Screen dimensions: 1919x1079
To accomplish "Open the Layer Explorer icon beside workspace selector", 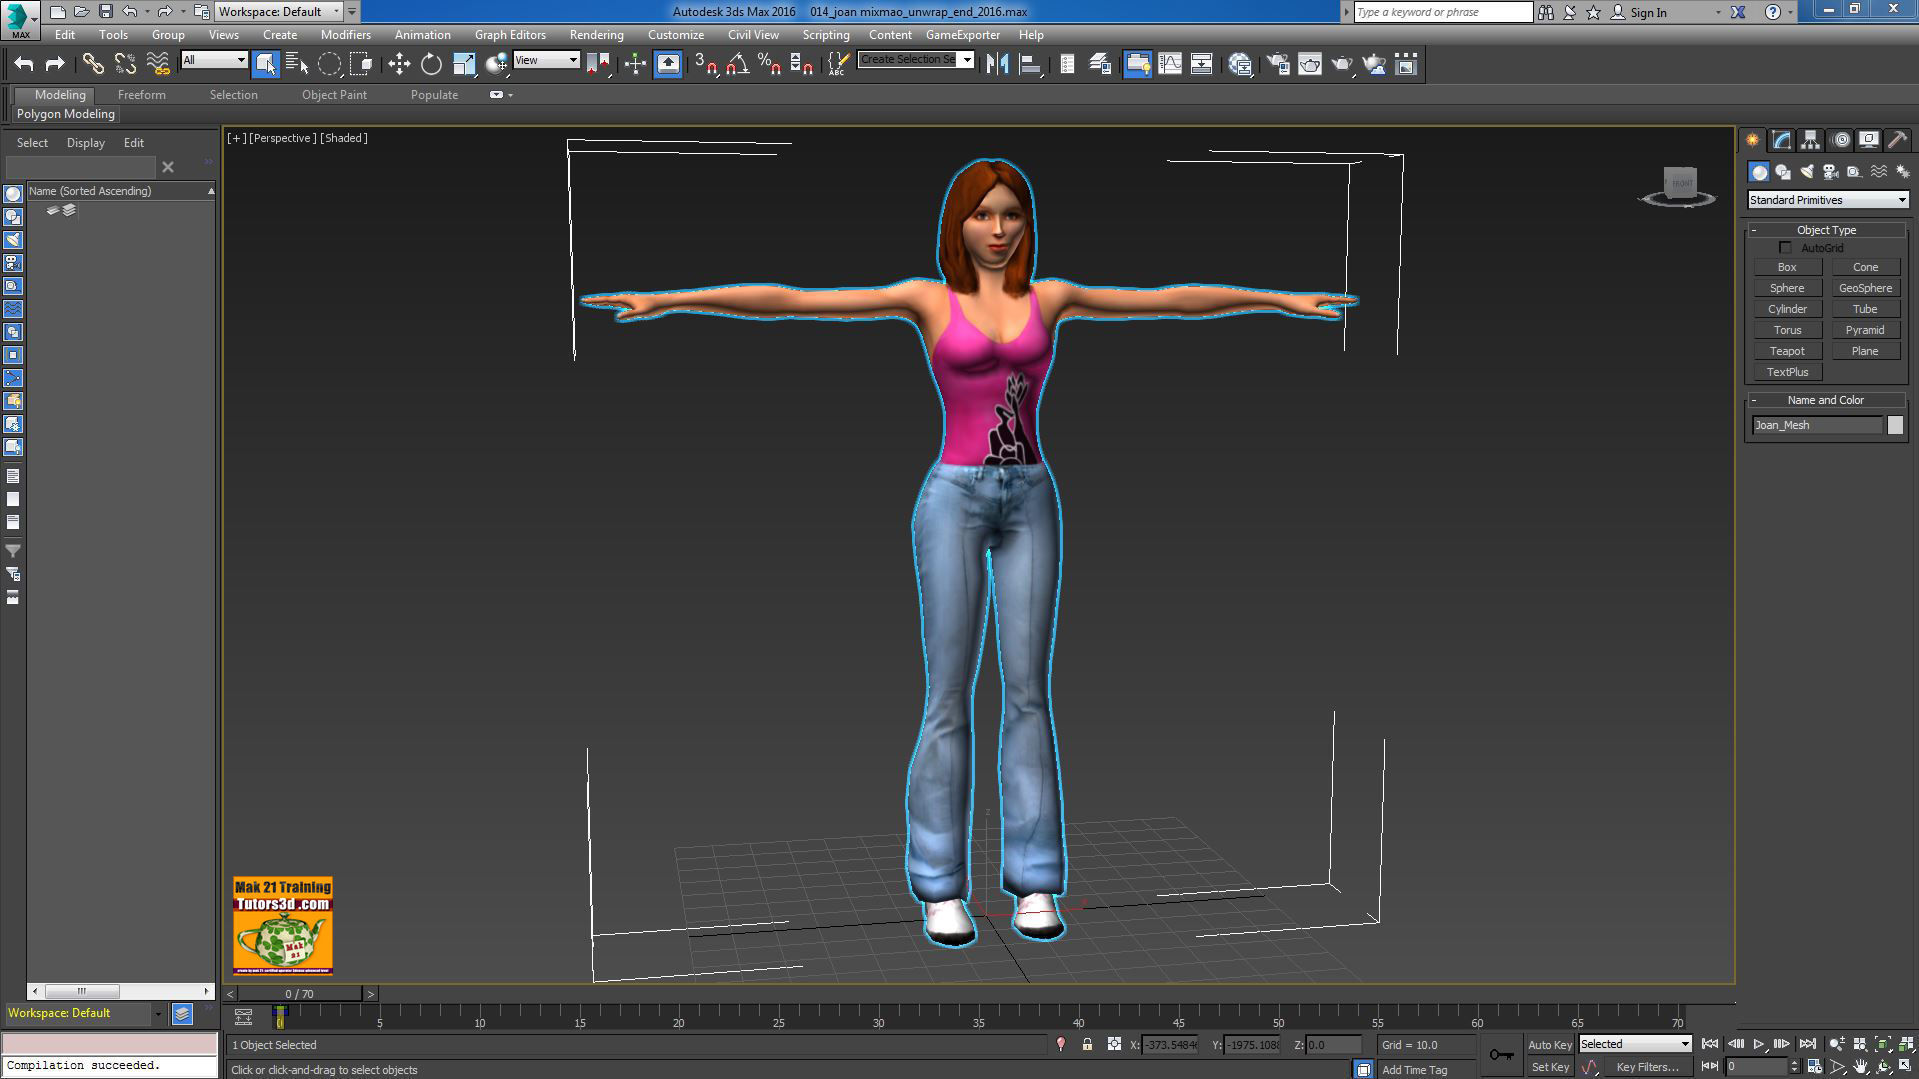I will coord(182,1014).
